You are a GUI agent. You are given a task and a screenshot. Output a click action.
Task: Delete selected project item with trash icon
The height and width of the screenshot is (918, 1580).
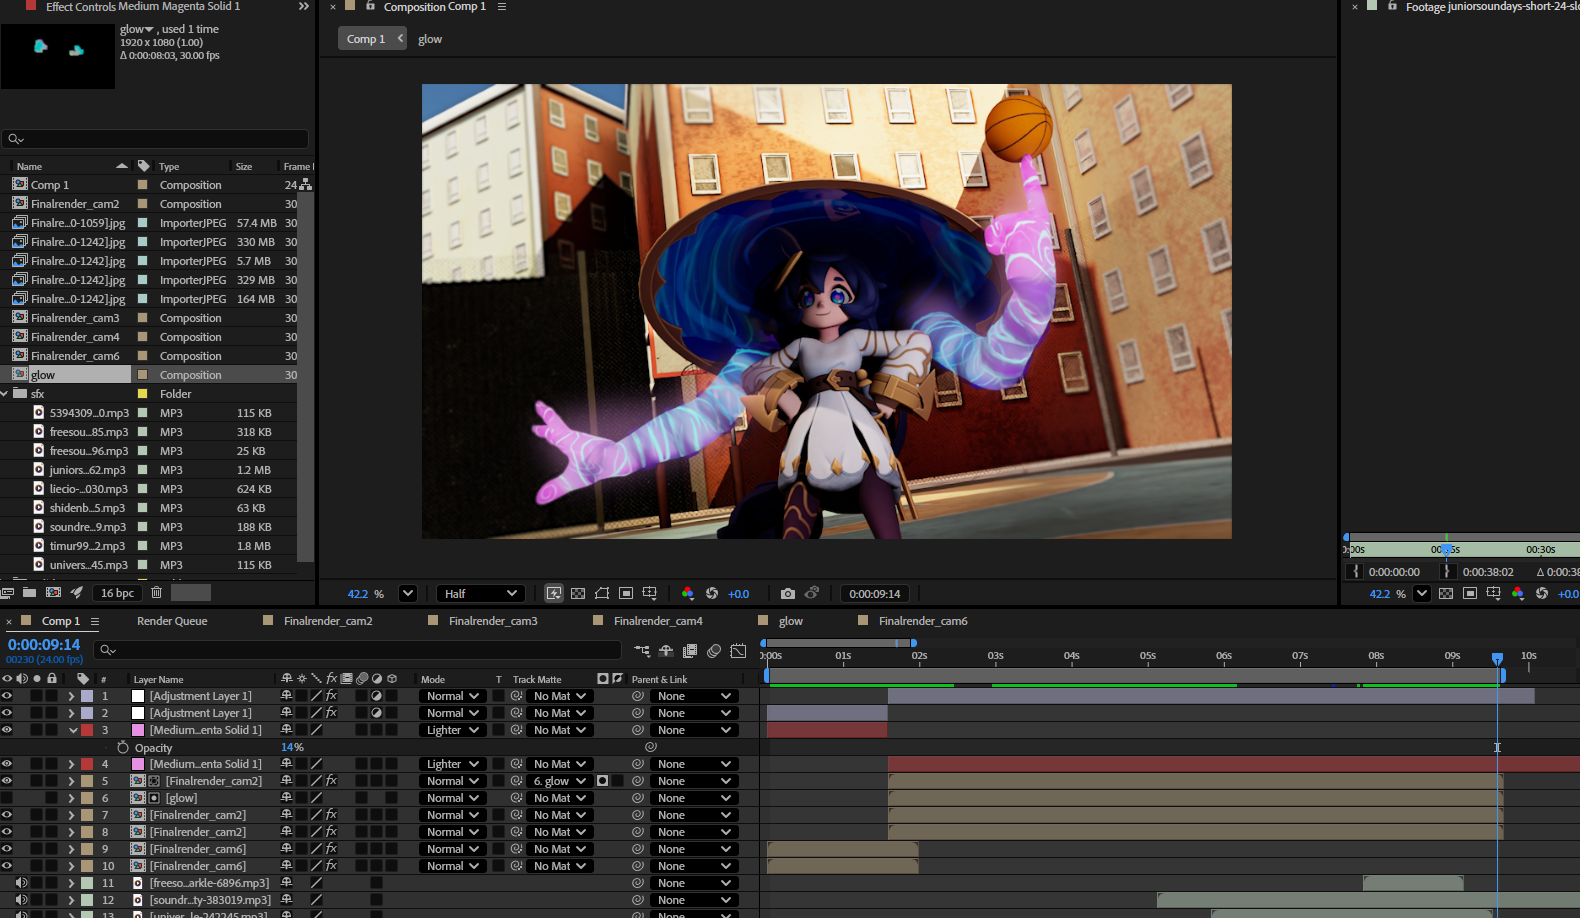coord(157,593)
